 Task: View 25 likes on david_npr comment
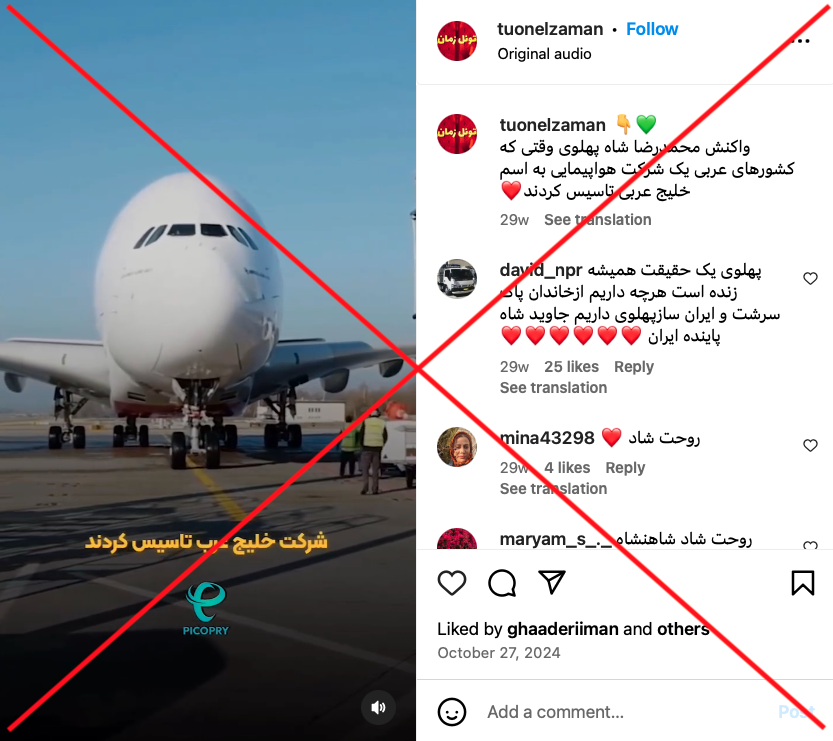pos(571,367)
